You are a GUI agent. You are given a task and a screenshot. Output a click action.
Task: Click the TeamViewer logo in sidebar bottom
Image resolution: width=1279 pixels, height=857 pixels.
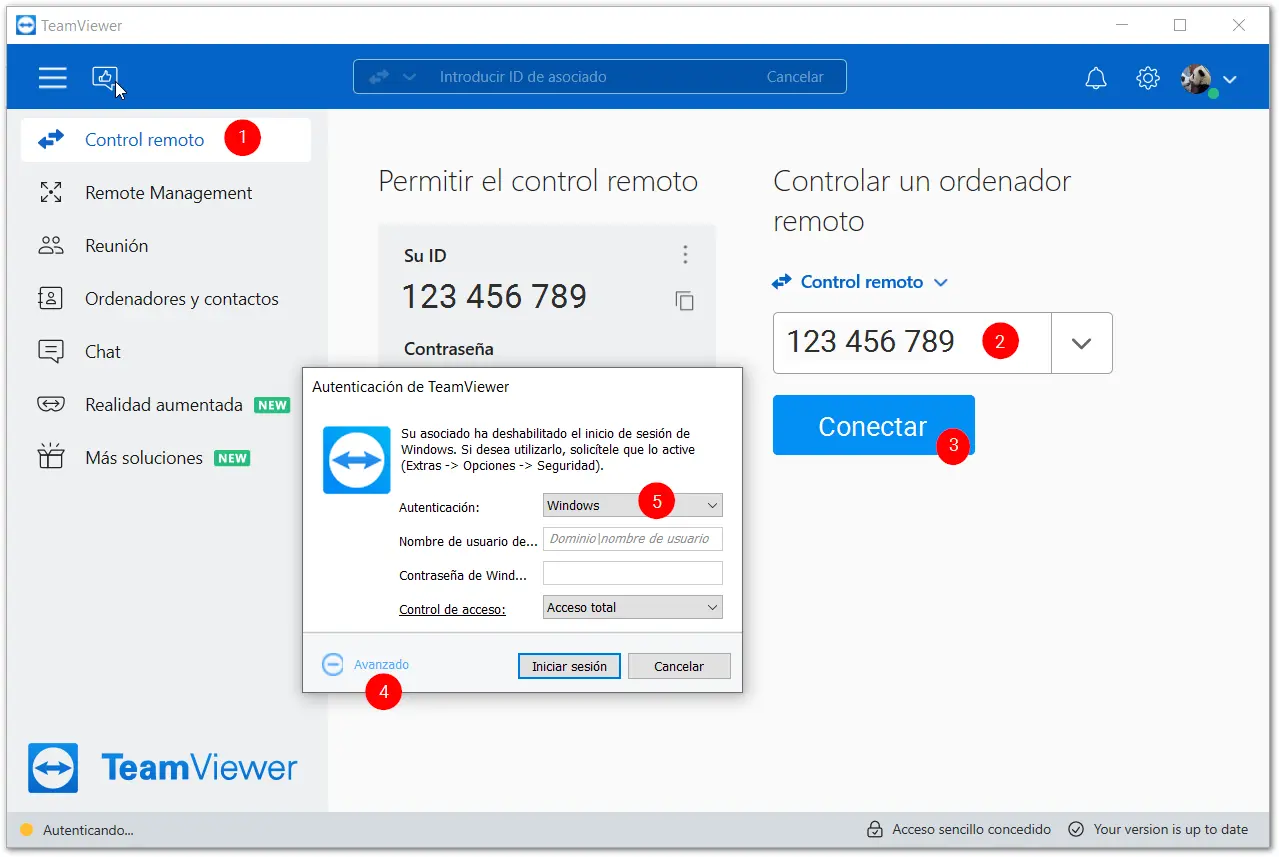162,768
